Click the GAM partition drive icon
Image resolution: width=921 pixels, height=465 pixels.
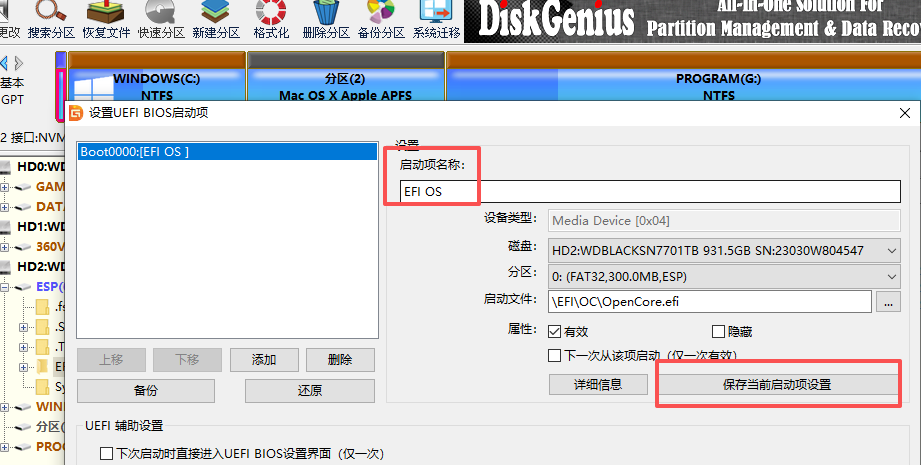(22, 187)
